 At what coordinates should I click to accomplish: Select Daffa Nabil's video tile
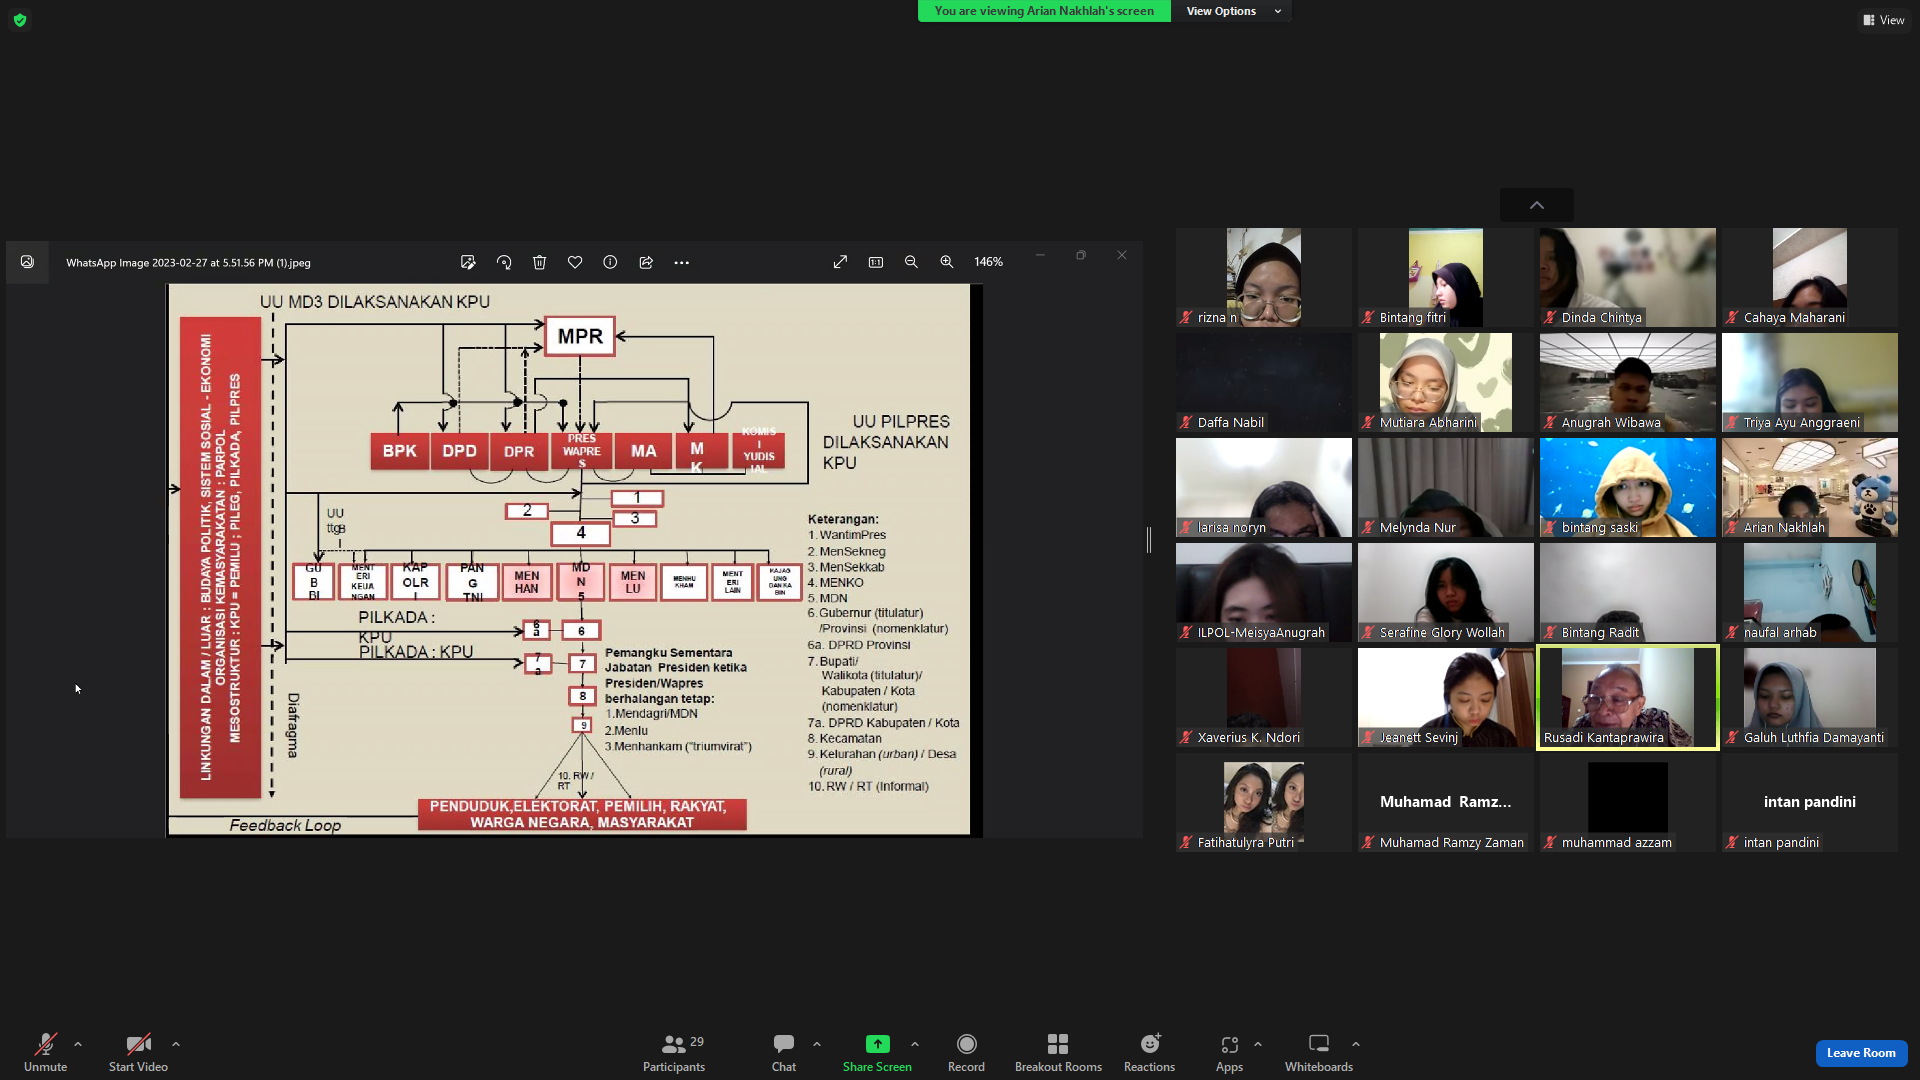1264,382
